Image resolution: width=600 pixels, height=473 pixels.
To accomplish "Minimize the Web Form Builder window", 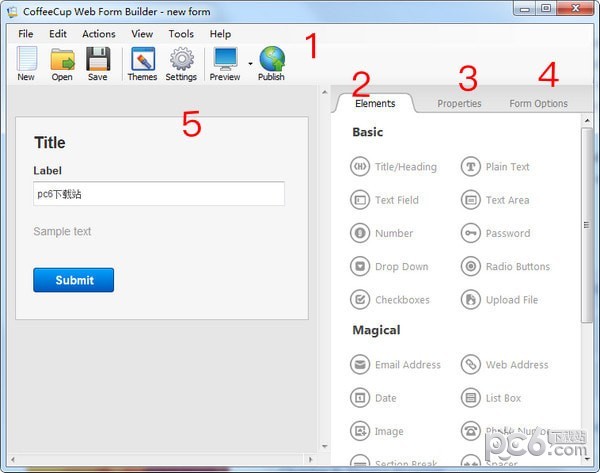I will pyautogui.click(x=525, y=8).
